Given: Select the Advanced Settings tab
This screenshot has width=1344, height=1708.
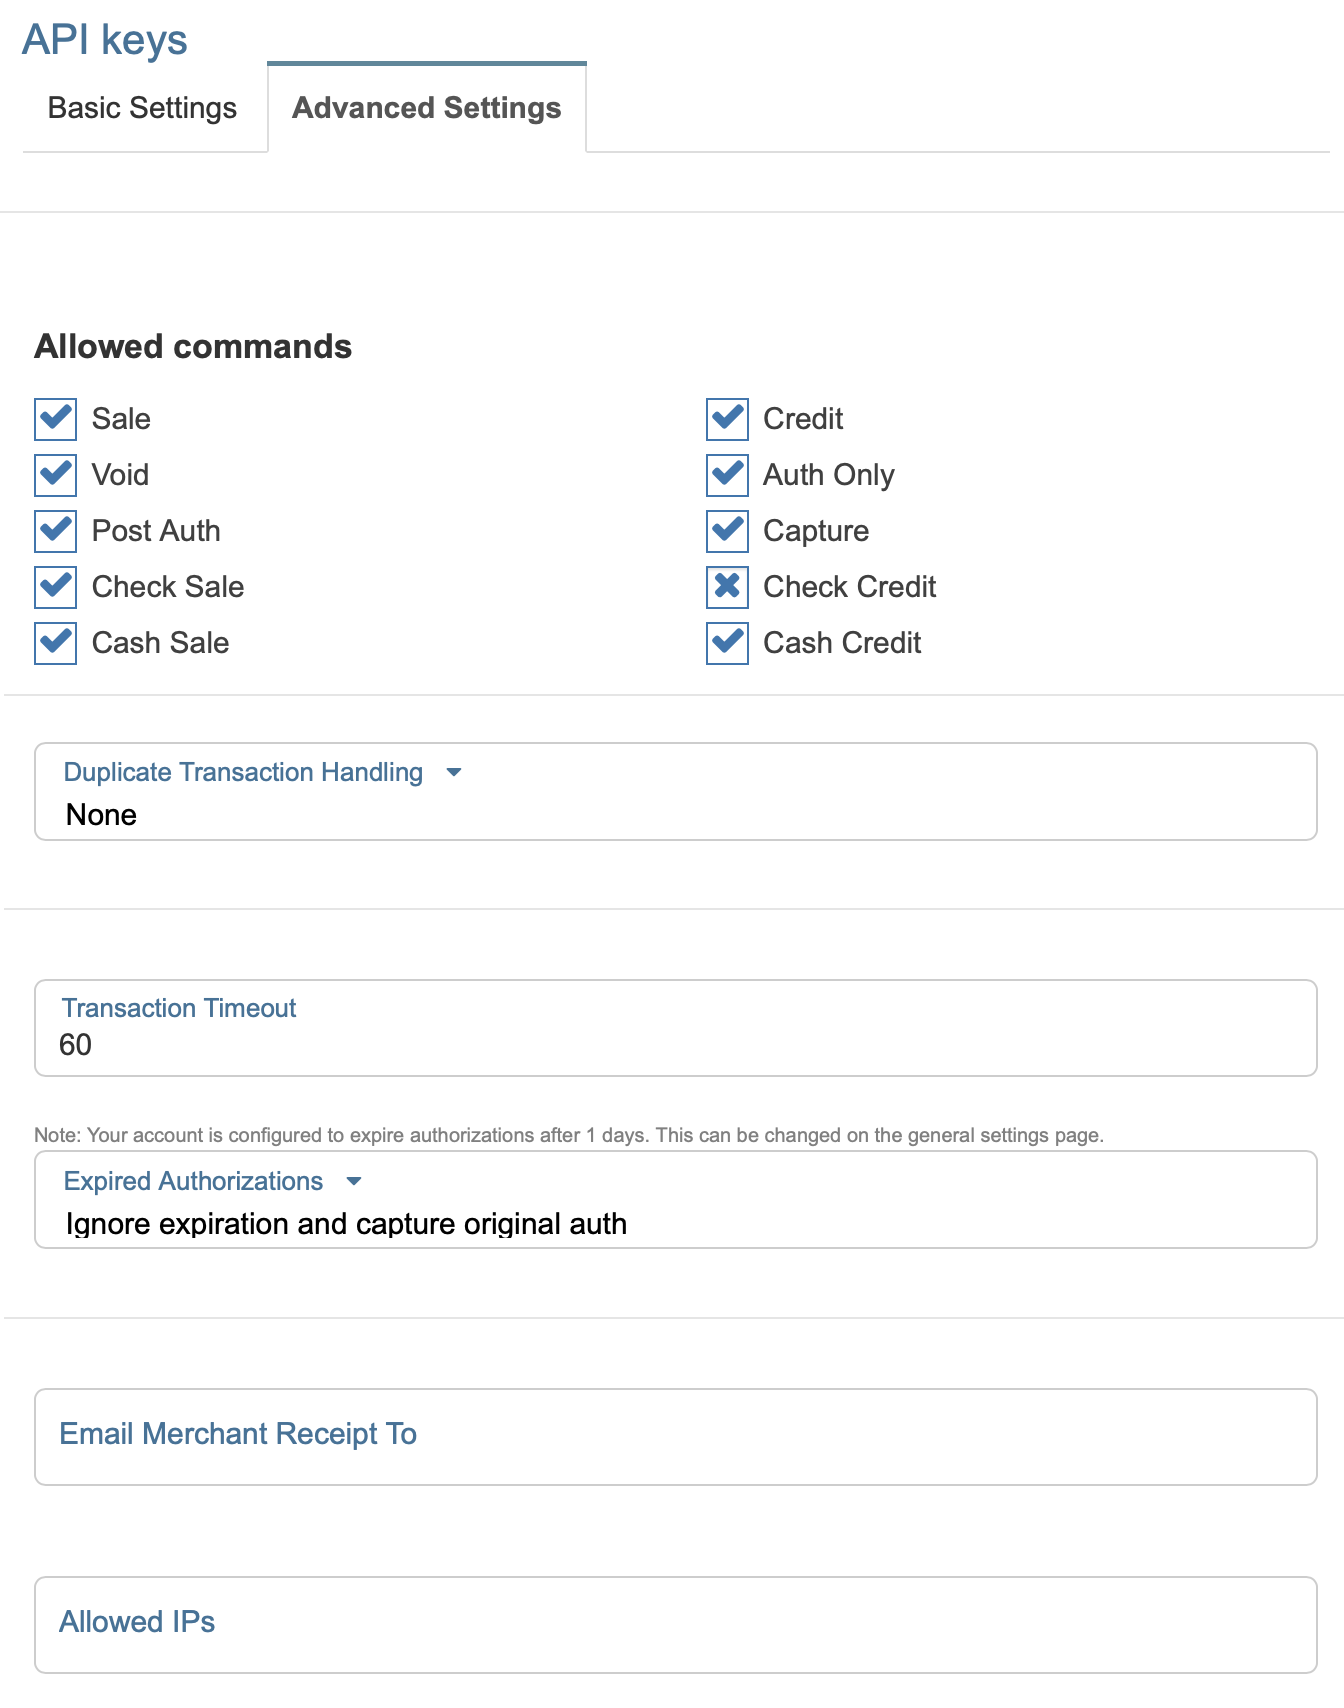Looking at the screenshot, I should click(427, 108).
